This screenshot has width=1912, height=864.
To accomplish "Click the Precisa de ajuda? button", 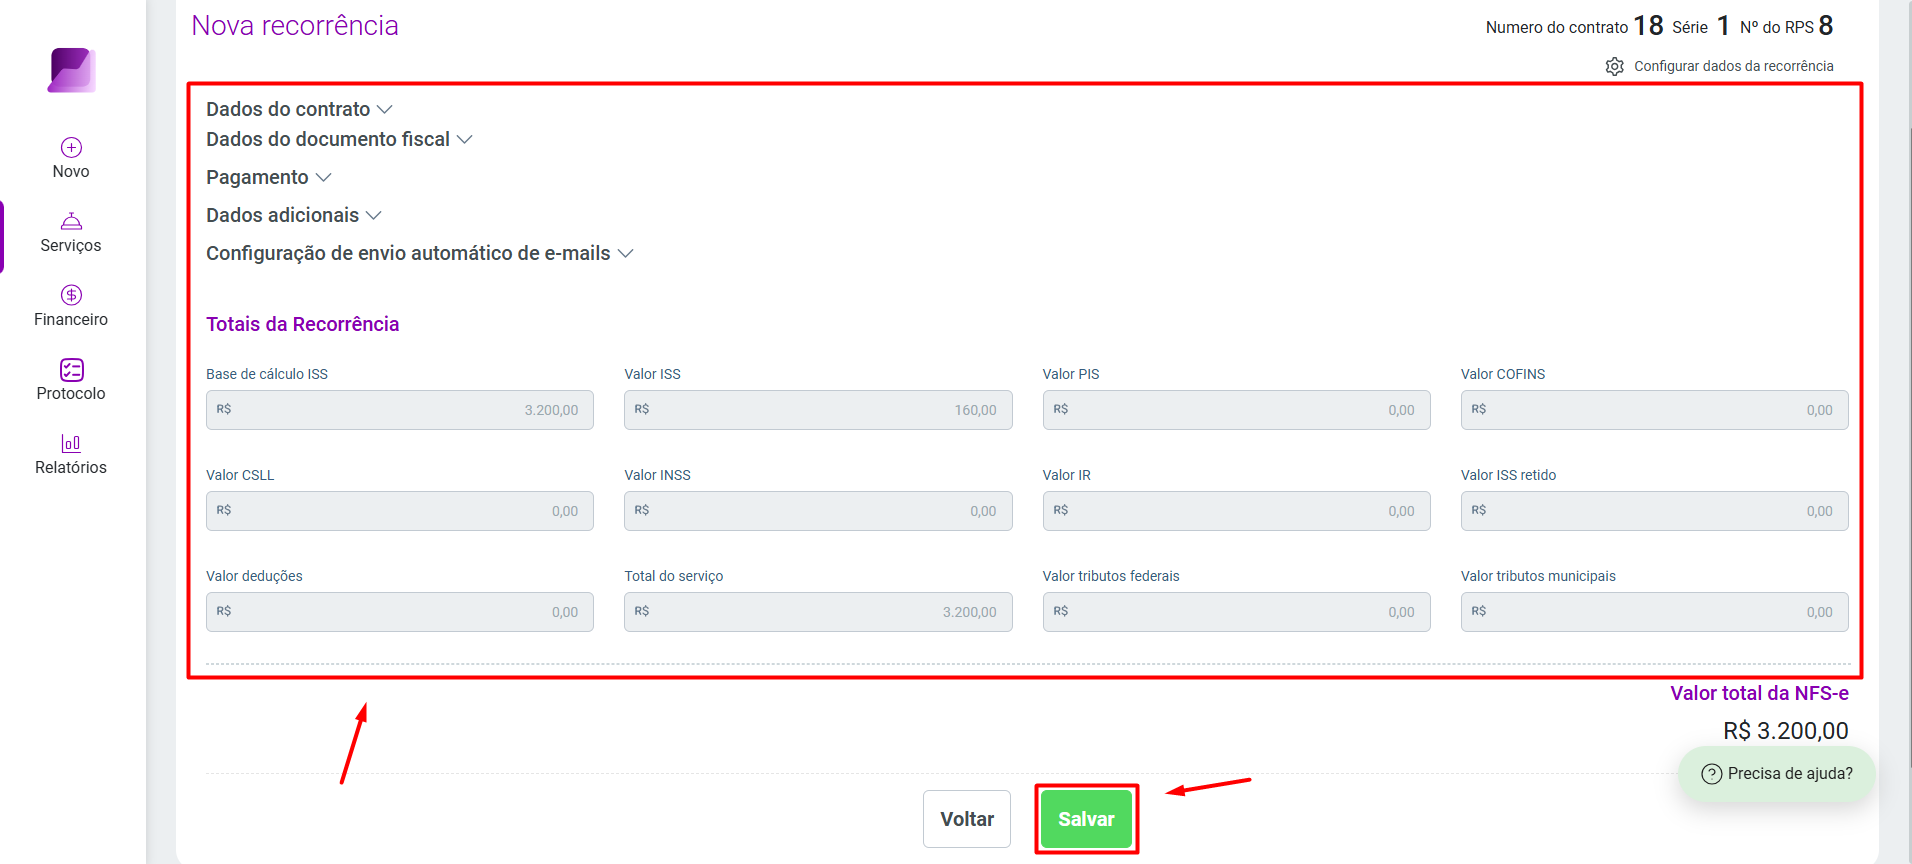I will pyautogui.click(x=1777, y=774).
